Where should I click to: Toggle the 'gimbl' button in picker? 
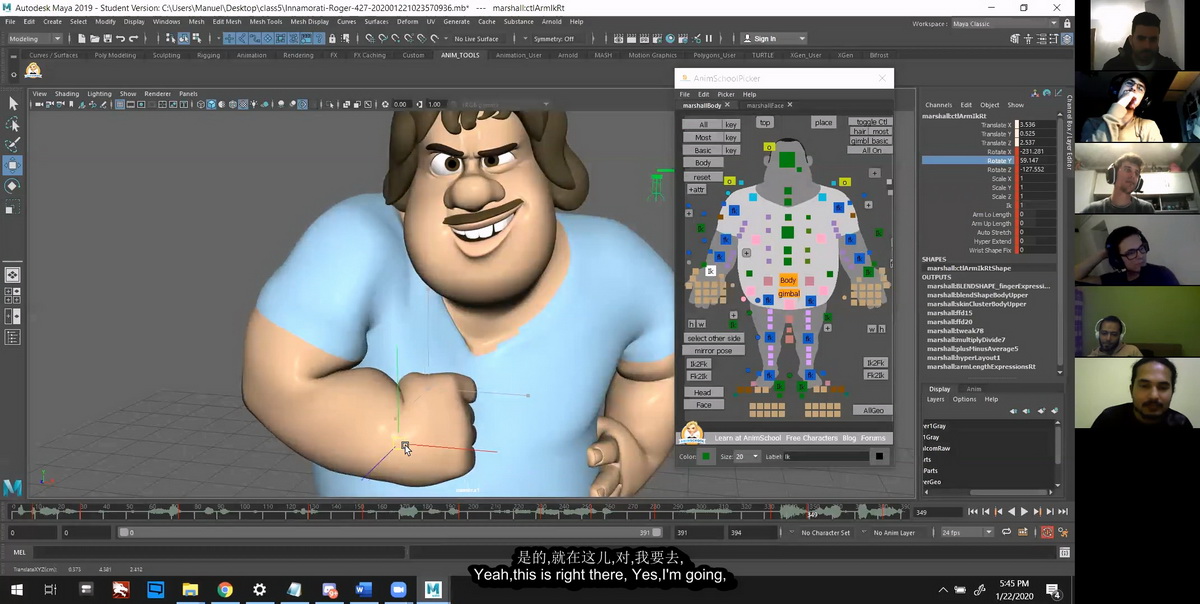pyautogui.click(x=860, y=141)
